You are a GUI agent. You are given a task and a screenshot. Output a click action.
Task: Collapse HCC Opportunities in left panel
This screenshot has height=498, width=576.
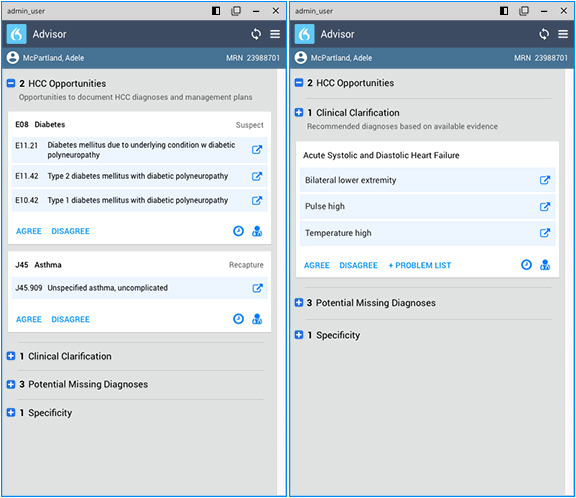point(11,83)
